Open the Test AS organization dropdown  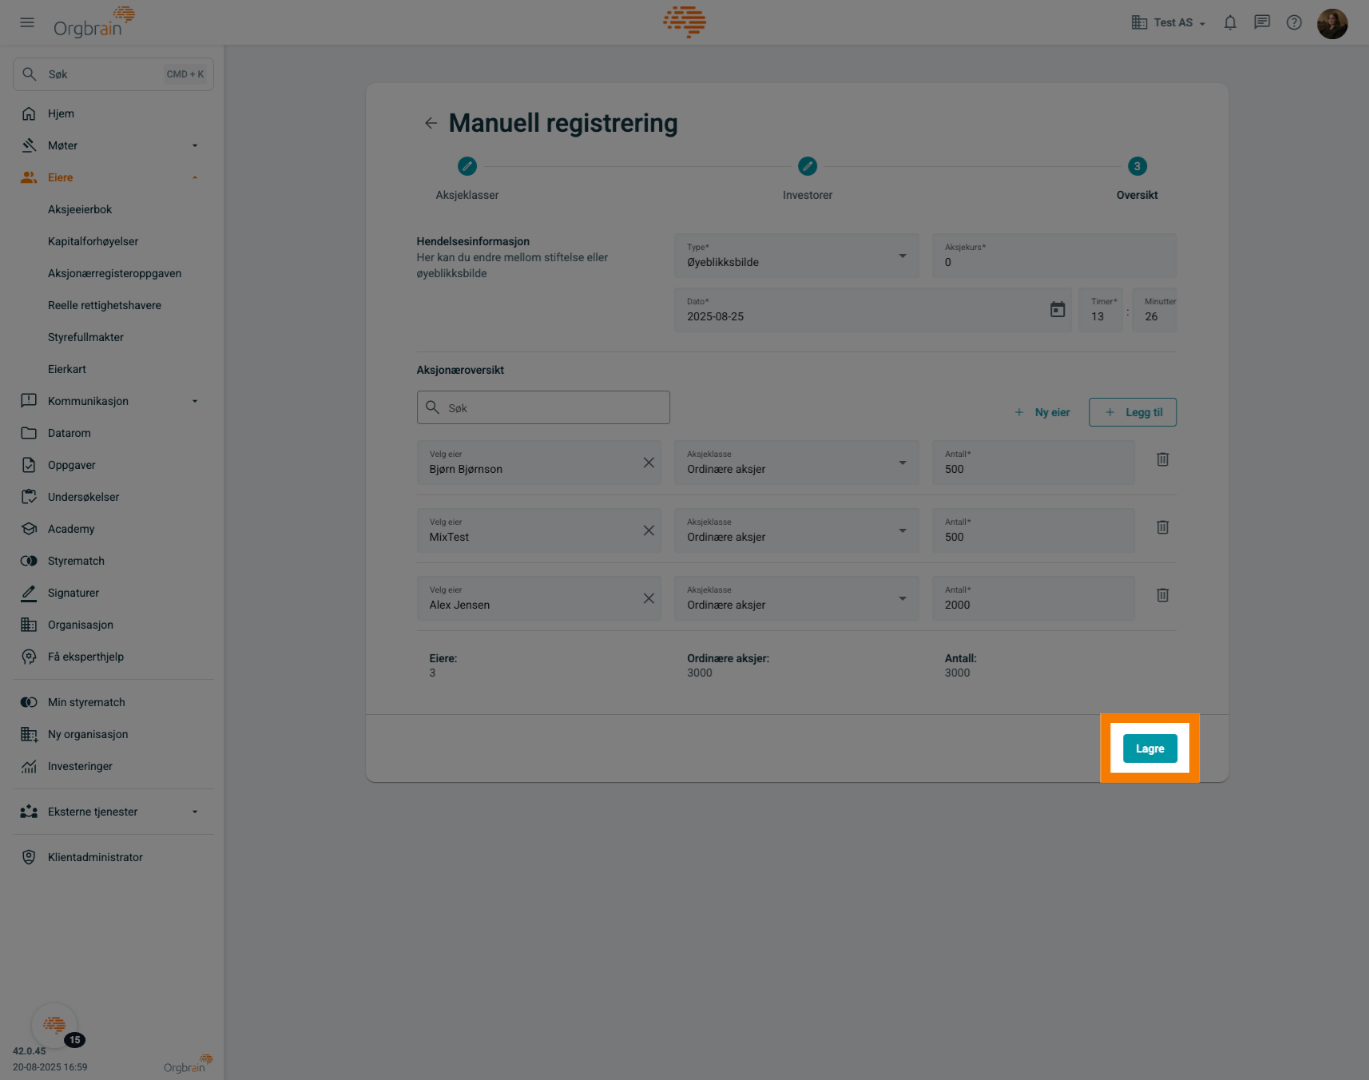1168,22
